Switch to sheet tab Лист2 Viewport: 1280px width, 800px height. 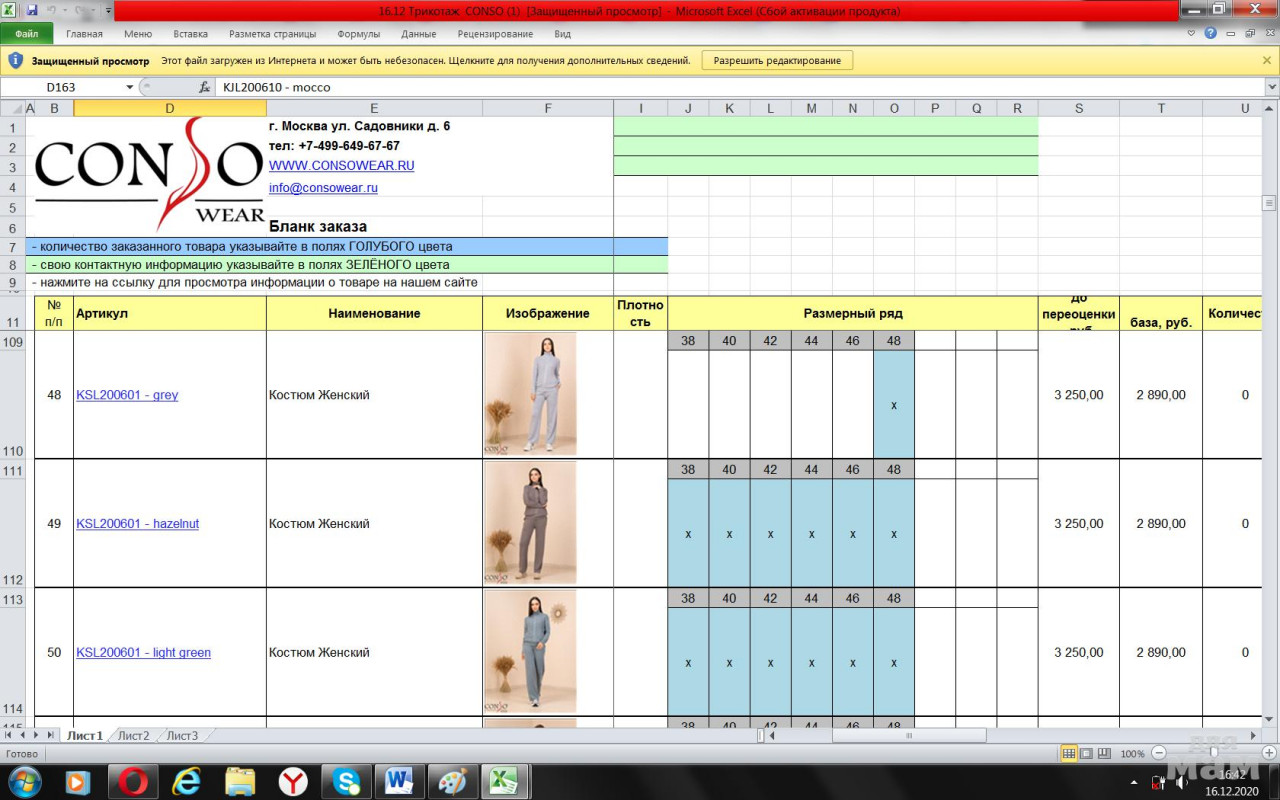pyautogui.click(x=133, y=736)
